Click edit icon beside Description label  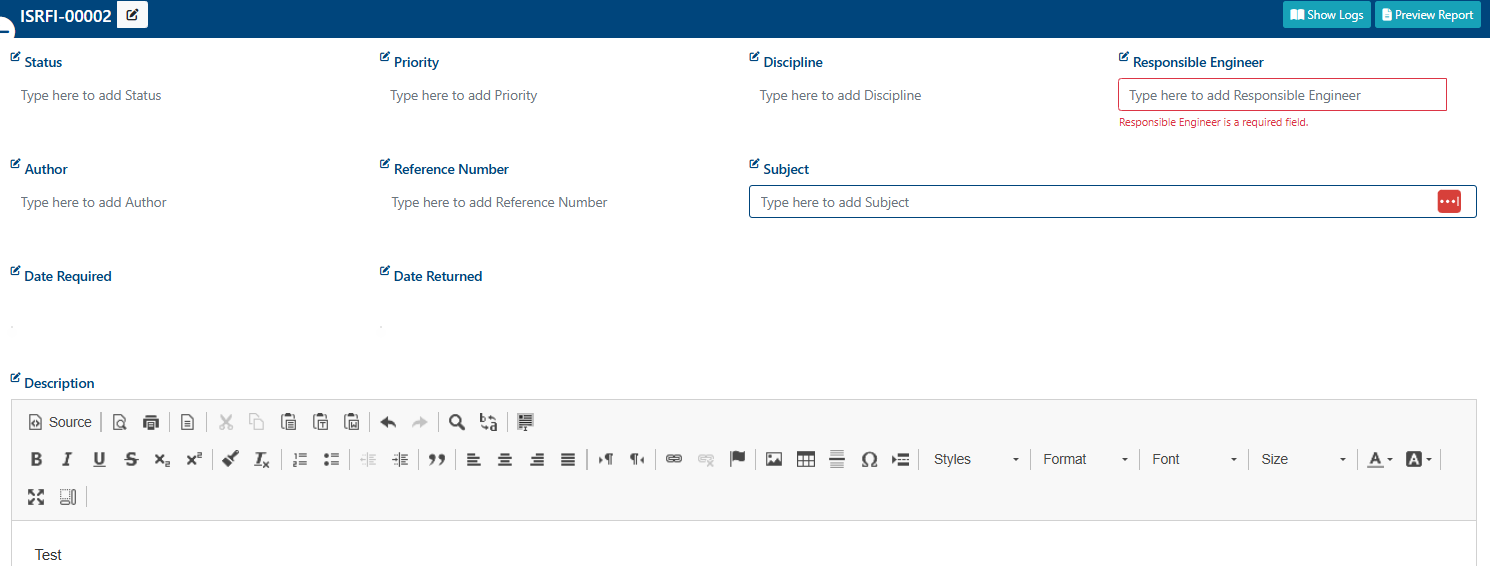click(x=15, y=378)
